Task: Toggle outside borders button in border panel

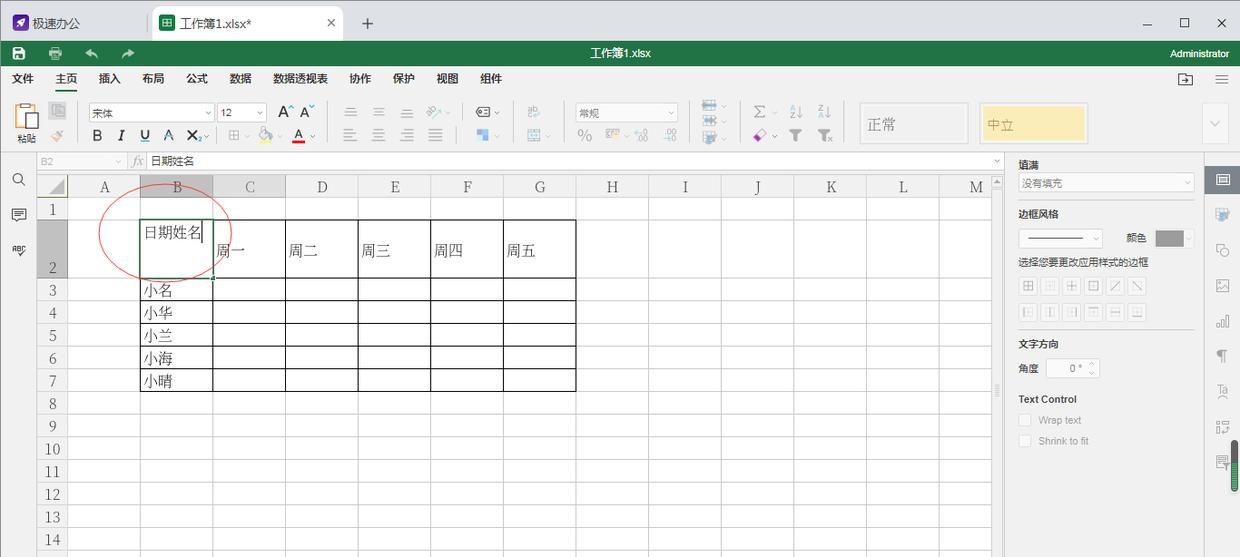Action: click(1093, 286)
